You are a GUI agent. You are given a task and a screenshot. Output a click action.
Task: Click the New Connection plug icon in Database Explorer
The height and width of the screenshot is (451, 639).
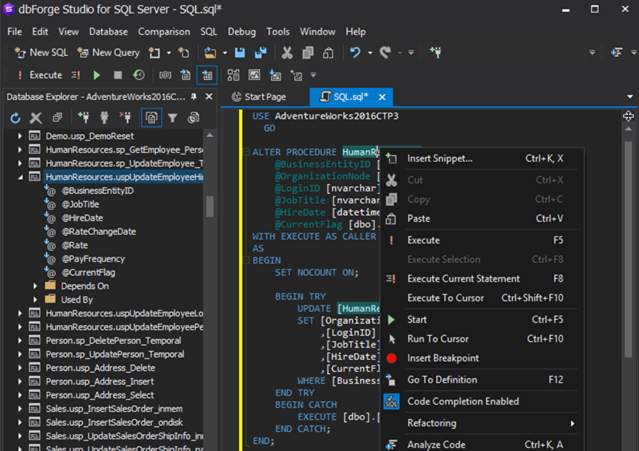[x=84, y=118]
